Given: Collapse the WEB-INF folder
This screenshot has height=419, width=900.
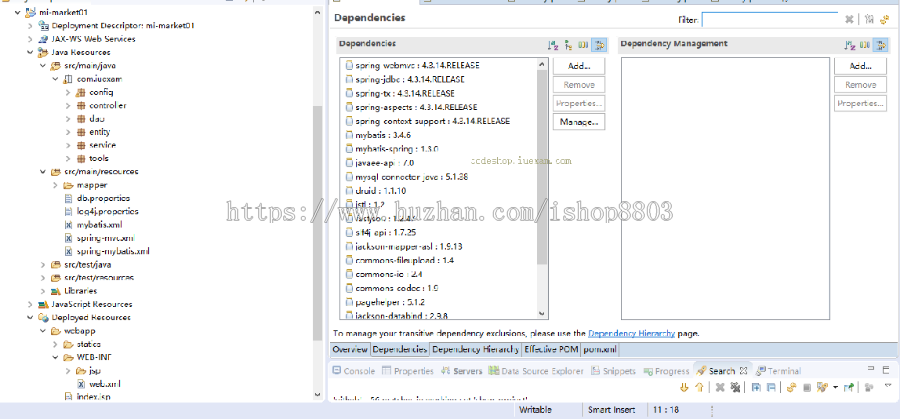Looking at the screenshot, I should click(55, 357).
